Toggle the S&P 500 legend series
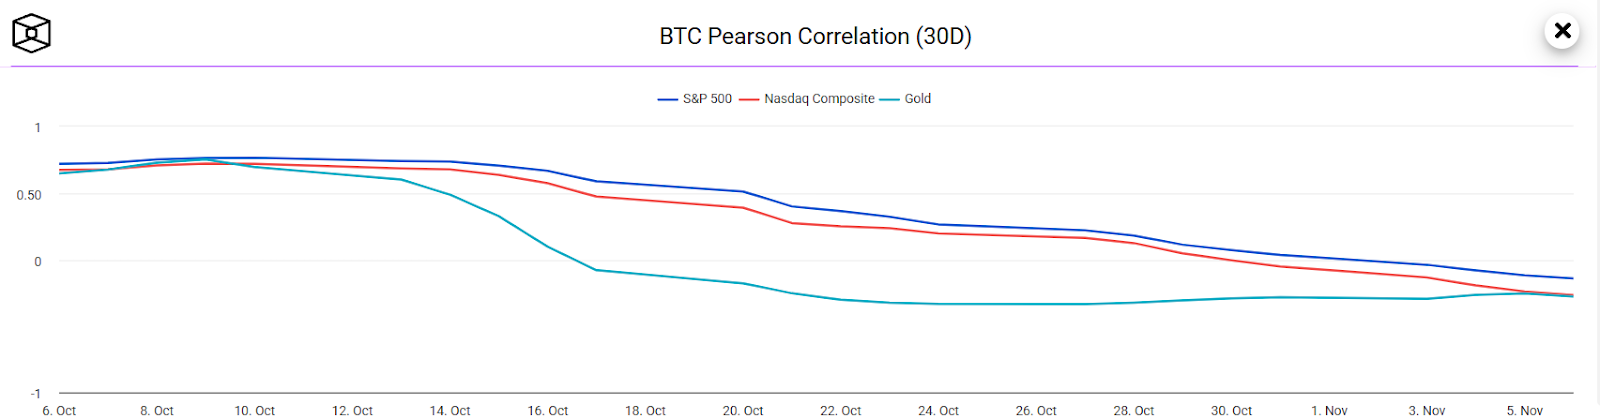 707,99
